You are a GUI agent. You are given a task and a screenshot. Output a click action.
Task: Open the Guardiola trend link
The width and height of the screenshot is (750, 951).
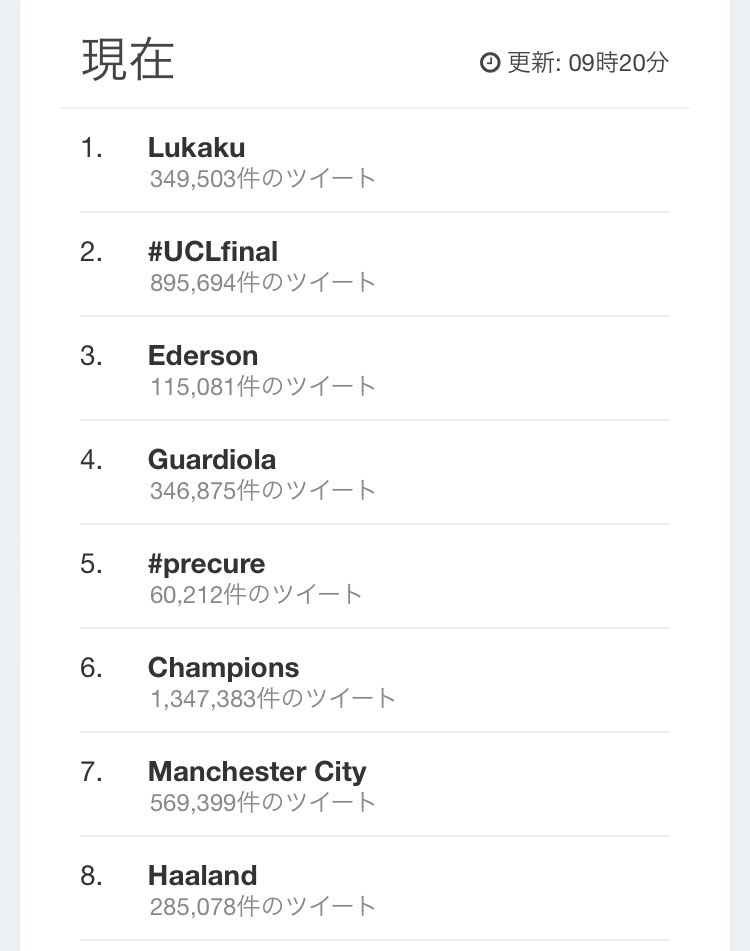coord(212,460)
